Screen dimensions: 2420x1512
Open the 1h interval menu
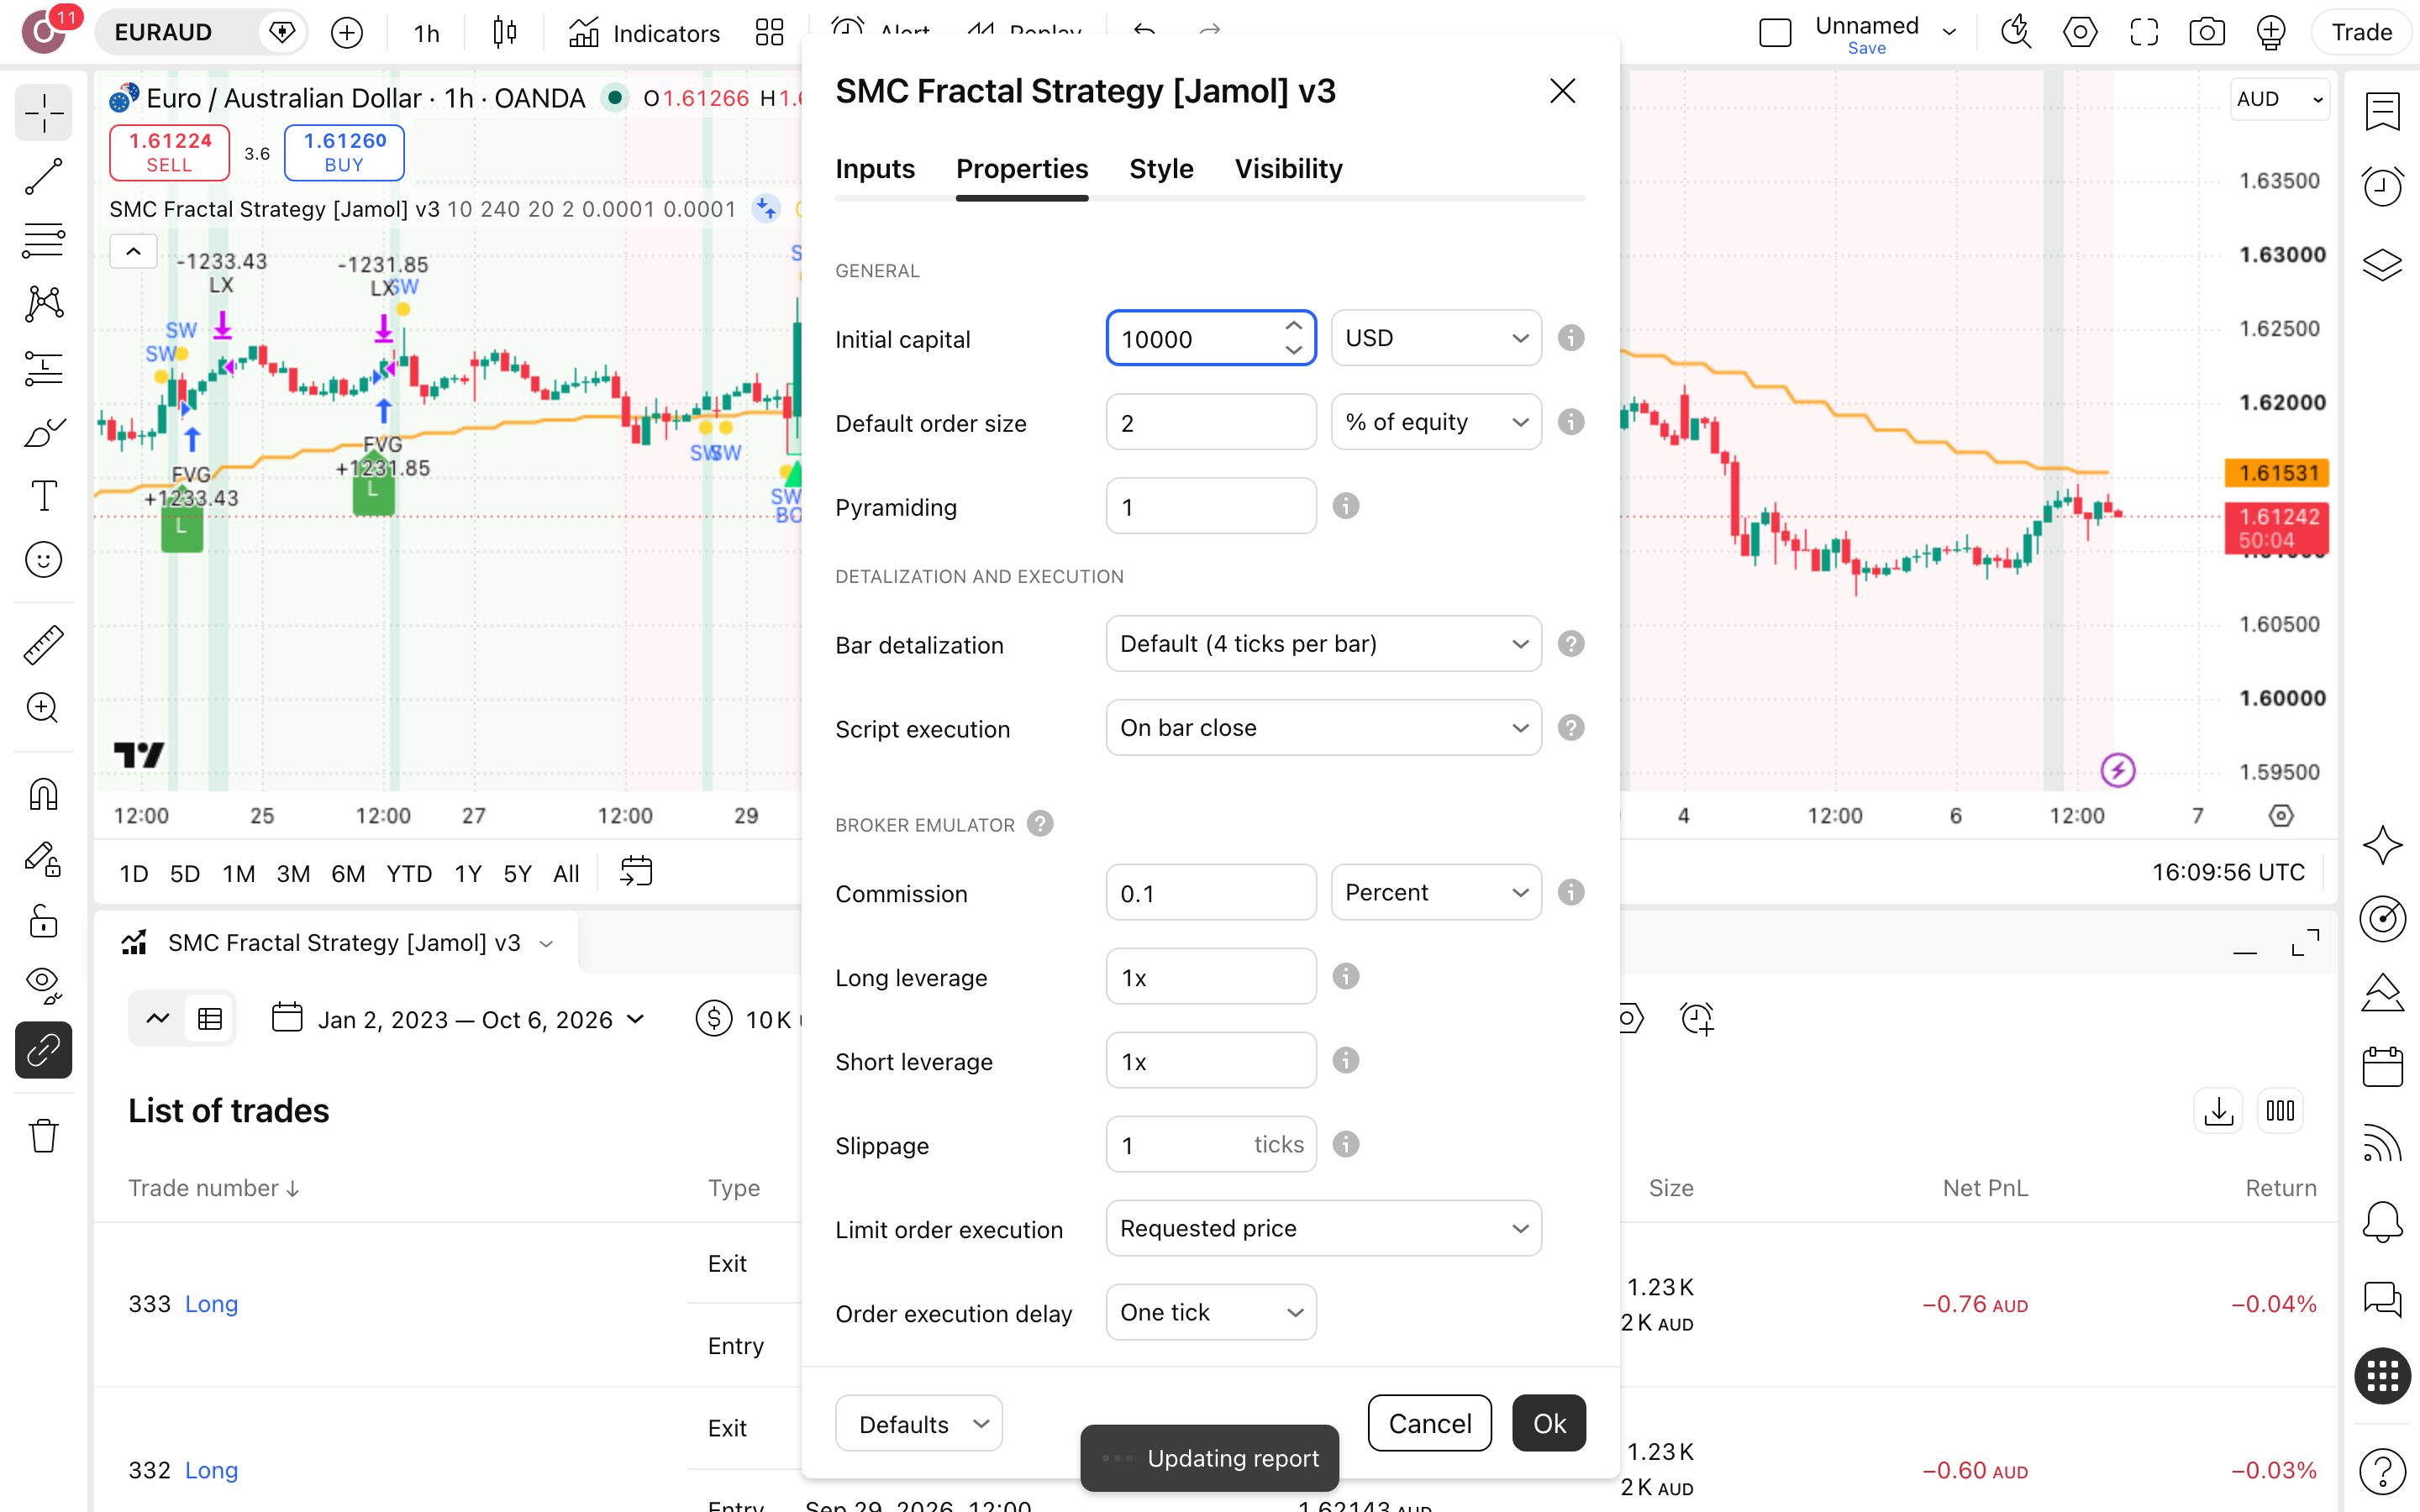(427, 33)
